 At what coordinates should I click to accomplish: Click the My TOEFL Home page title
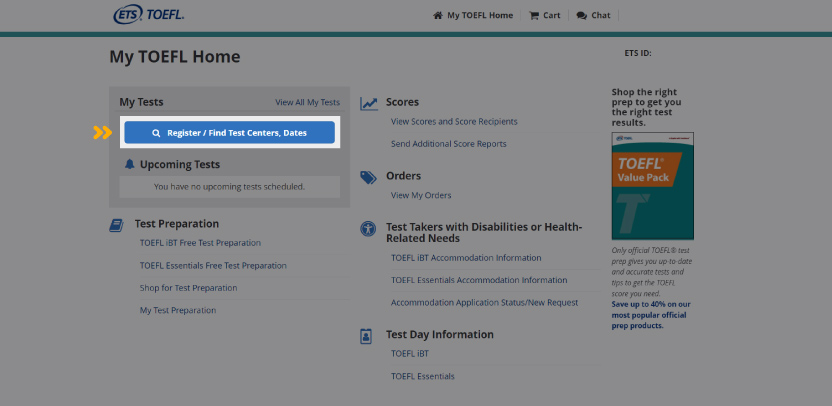pyautogui.click(x=175, y=57)
